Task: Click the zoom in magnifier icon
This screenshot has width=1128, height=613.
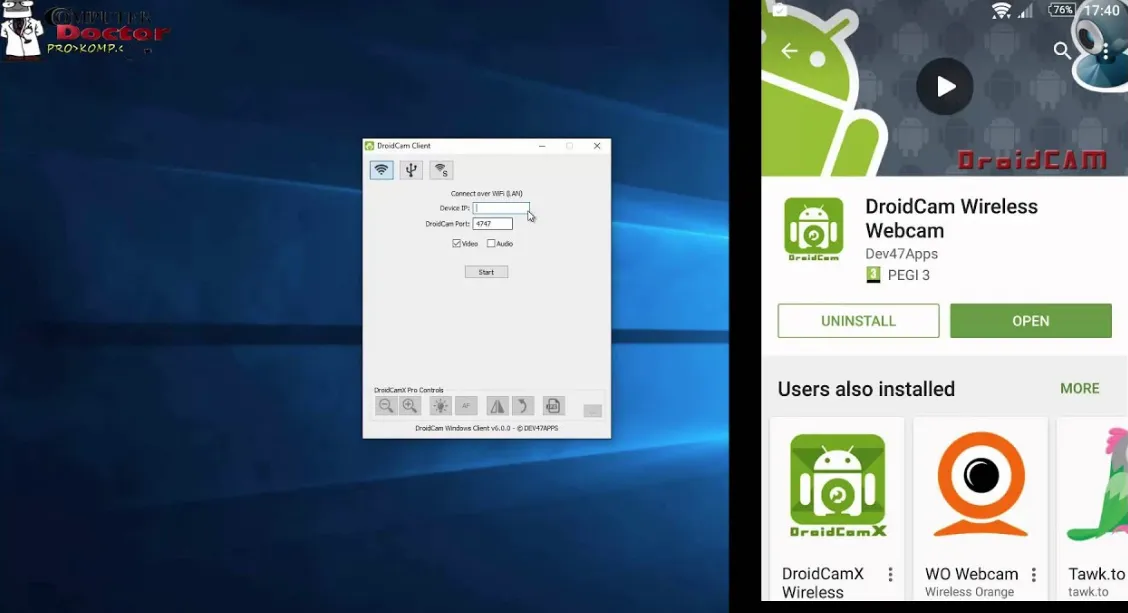Action: pyautogui.click(x=410, y=406)
